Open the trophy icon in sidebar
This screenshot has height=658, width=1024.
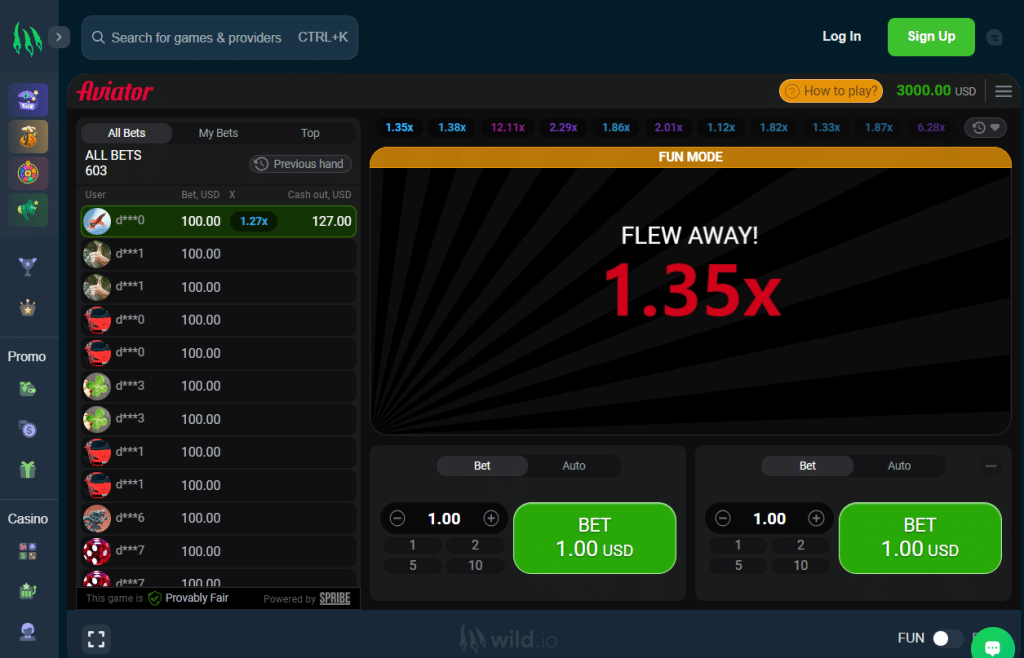tap(27, 266)
